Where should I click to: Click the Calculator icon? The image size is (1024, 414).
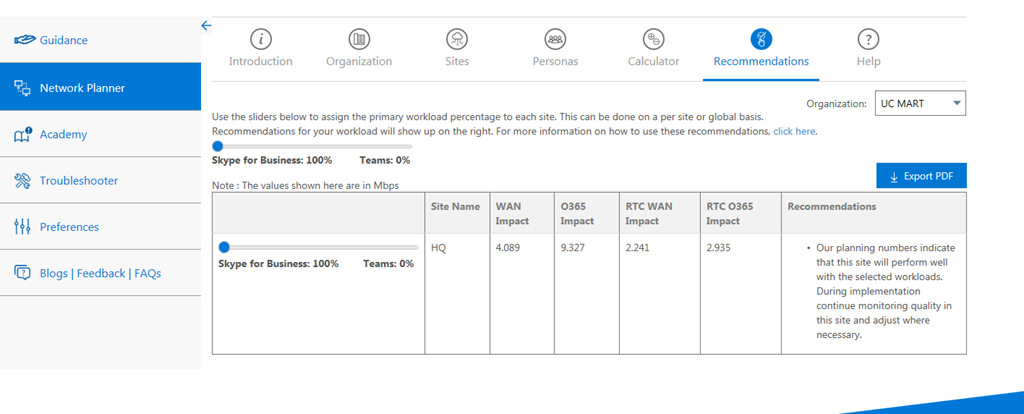coord(653,39)
